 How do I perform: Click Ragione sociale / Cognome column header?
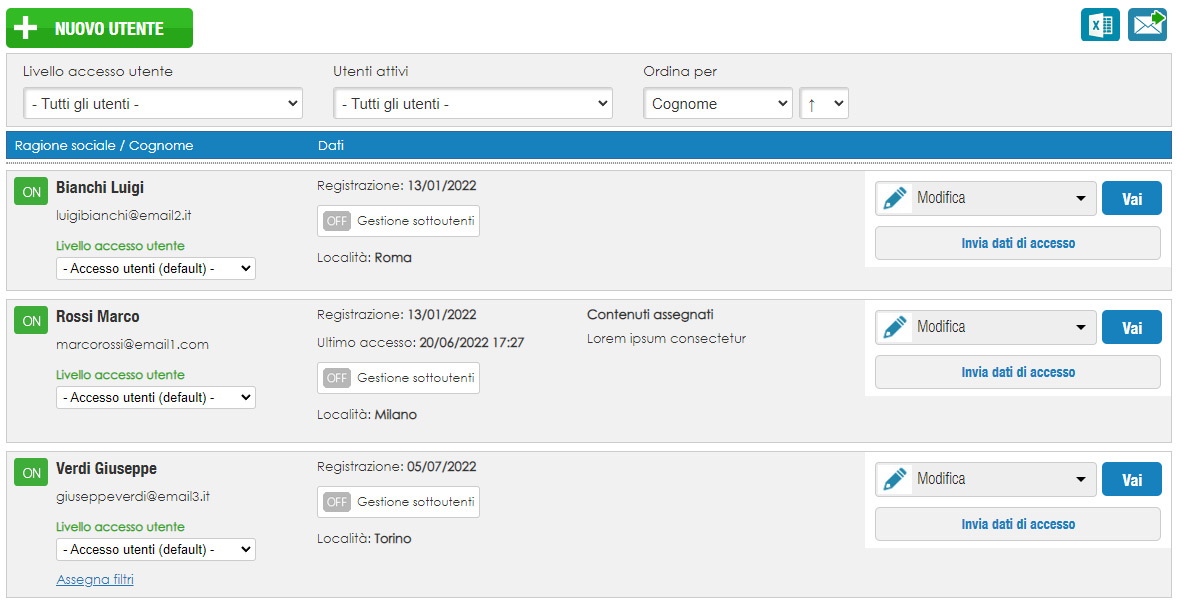click(104, 146)
